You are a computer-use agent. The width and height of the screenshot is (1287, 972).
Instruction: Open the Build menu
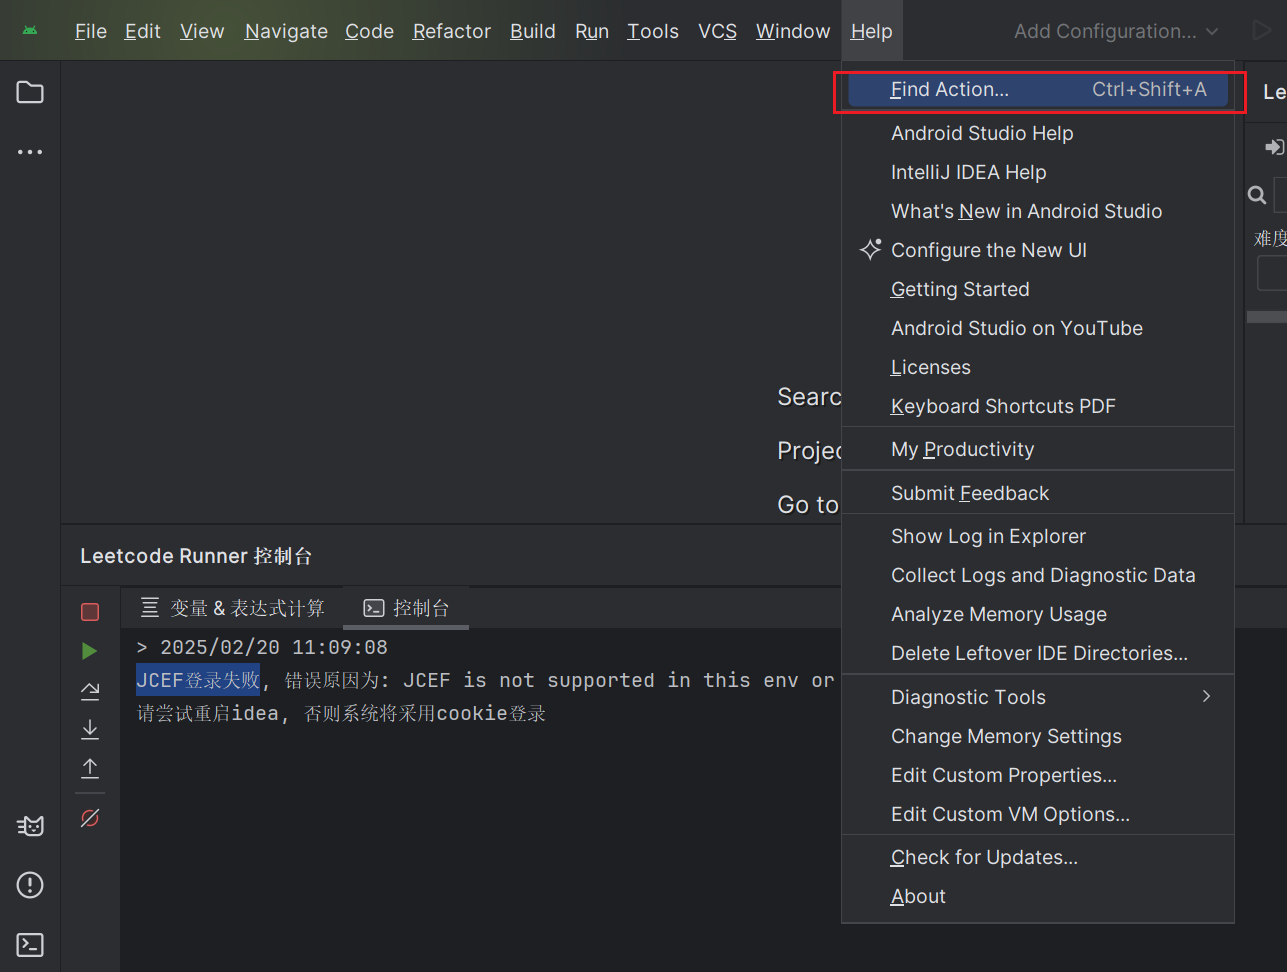[533, 31]
